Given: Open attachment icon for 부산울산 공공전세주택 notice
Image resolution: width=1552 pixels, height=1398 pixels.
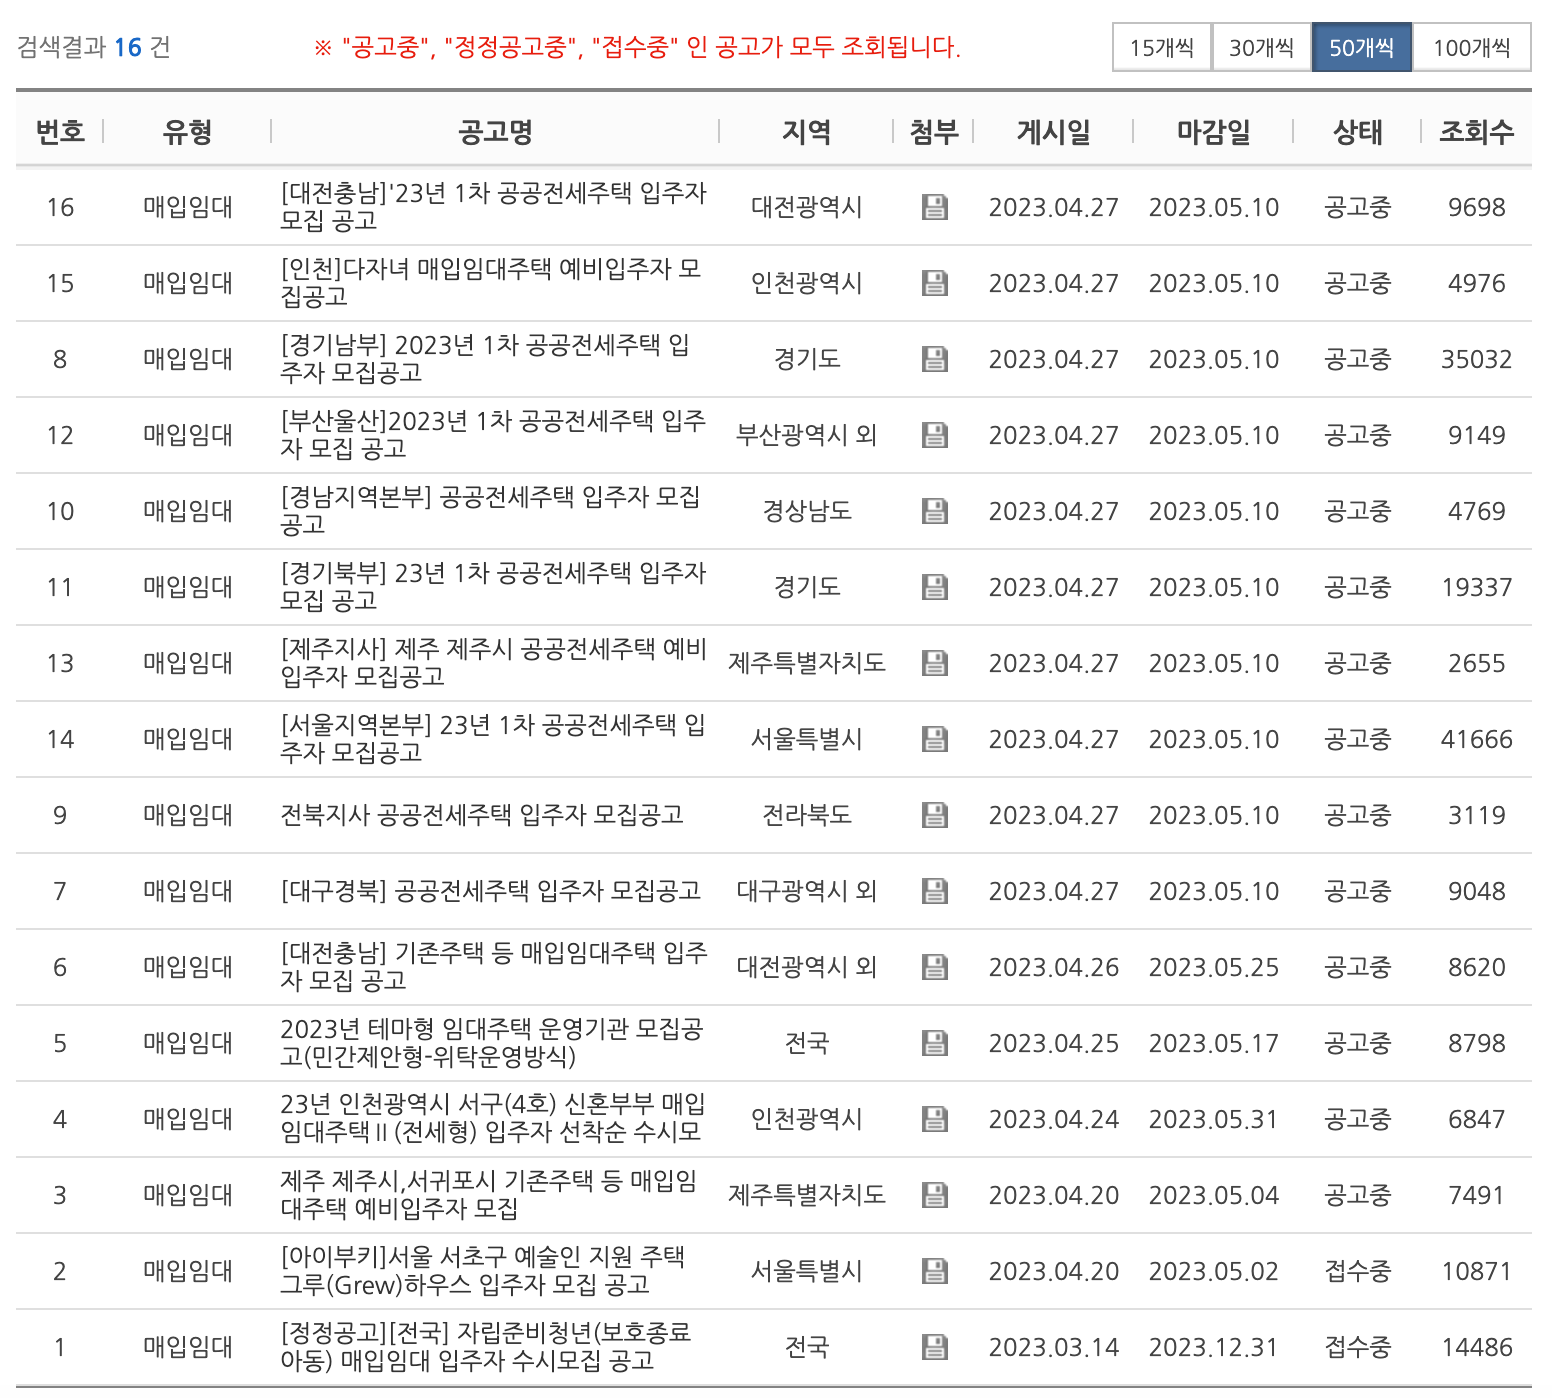Looking at the screenshot, I should click(x=934, y=435).
